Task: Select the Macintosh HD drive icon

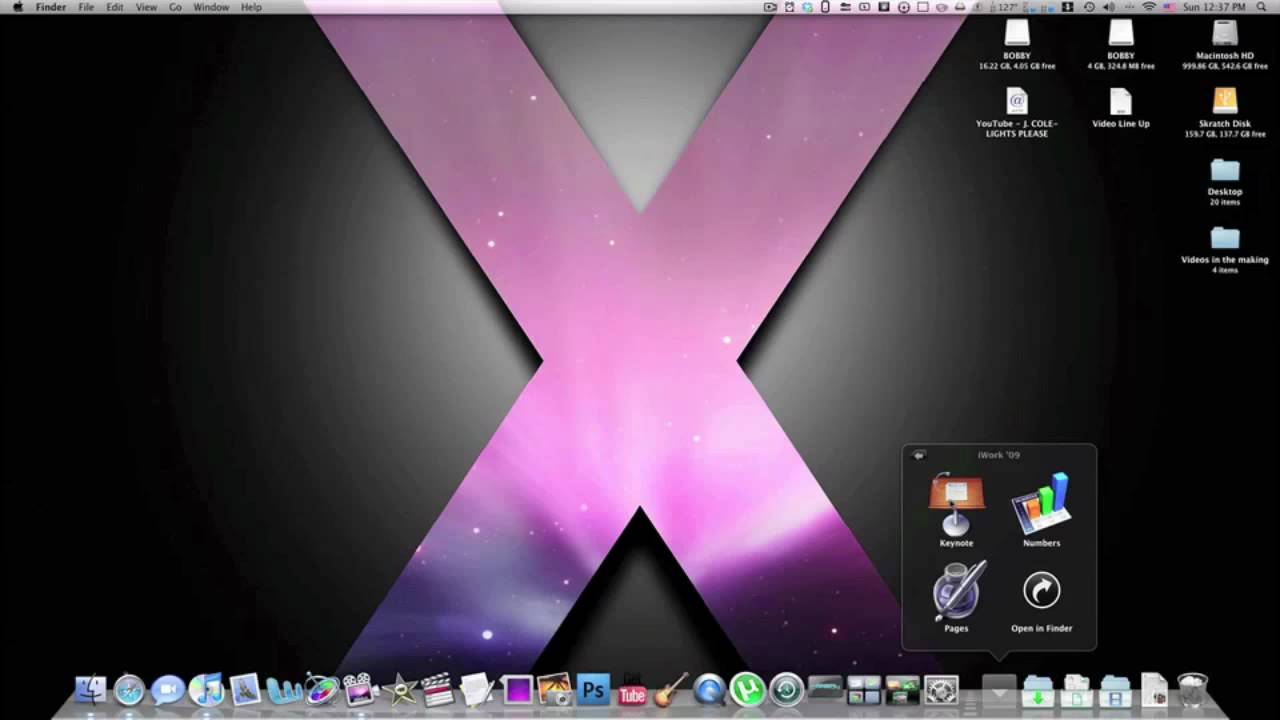Action: [1225, 33]
